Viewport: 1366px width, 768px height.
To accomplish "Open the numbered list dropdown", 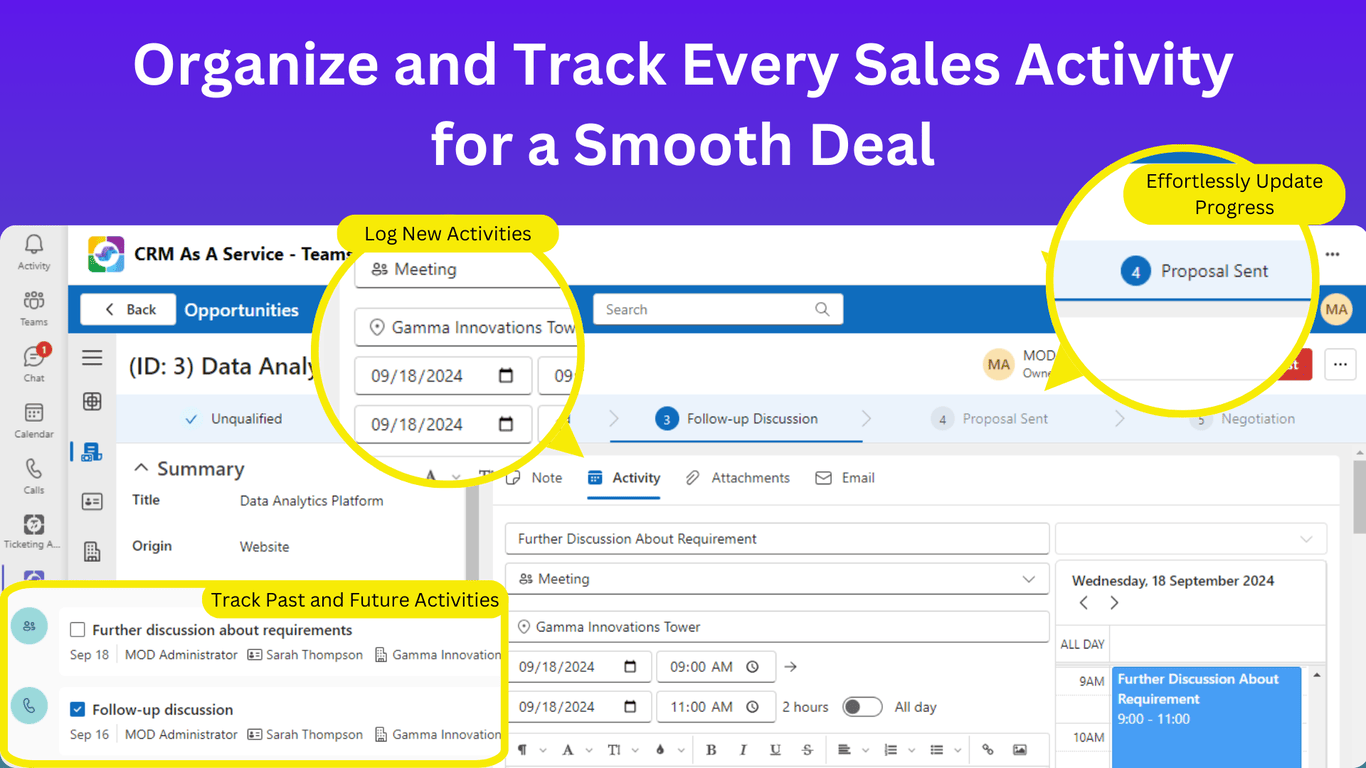I will click(897, 750).
